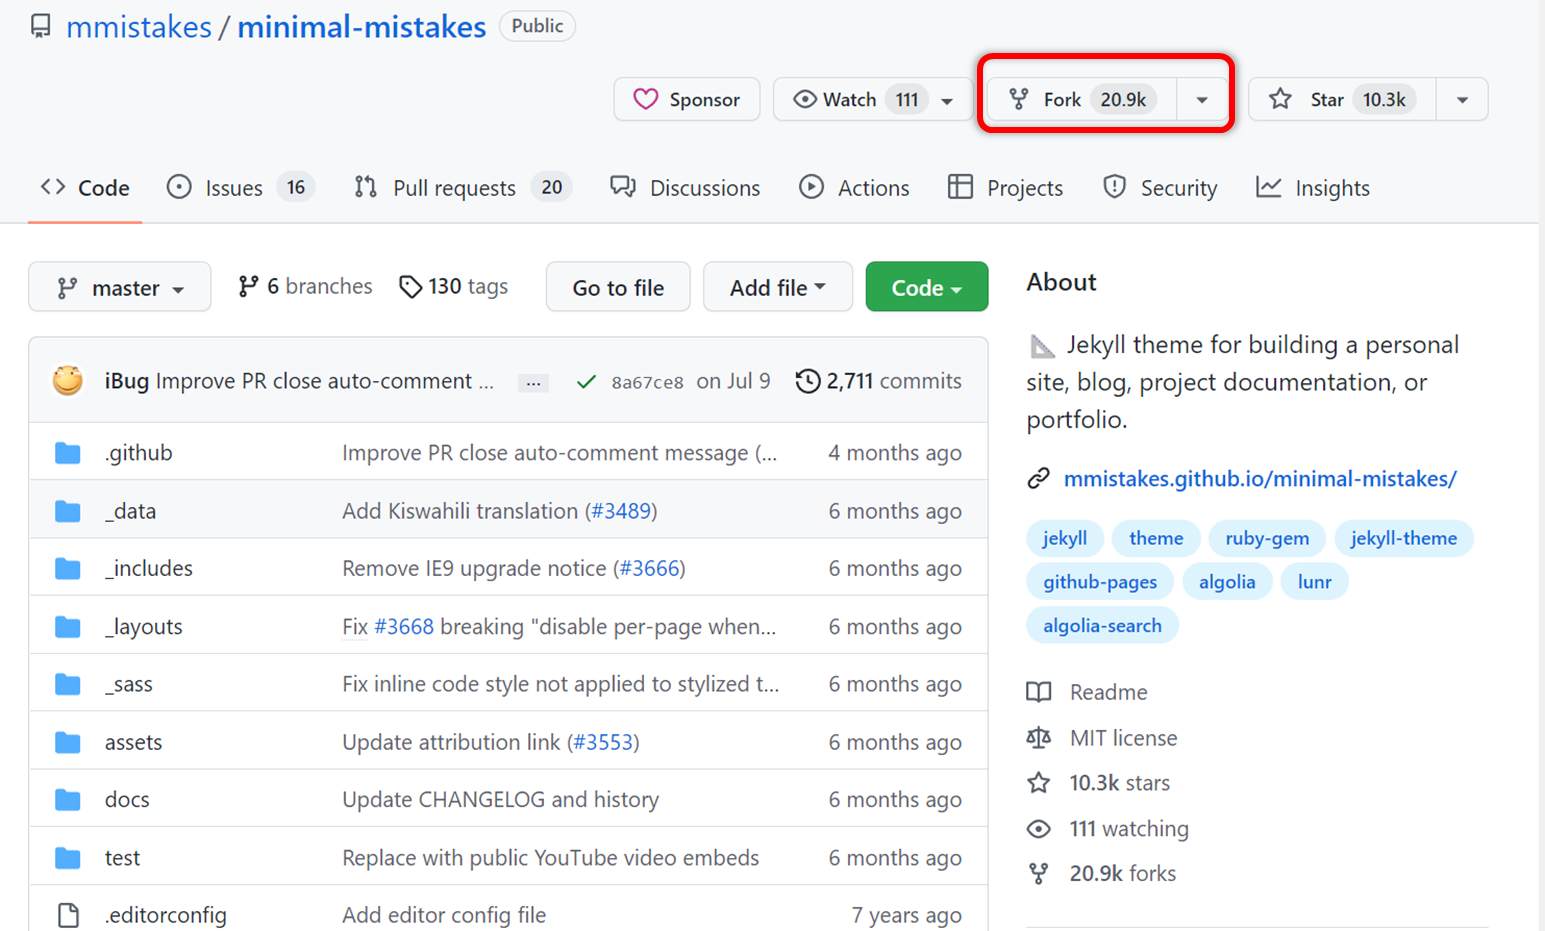Select the theme topic tag
Screen dimensions: 1545x931
tap(1156, 538)
